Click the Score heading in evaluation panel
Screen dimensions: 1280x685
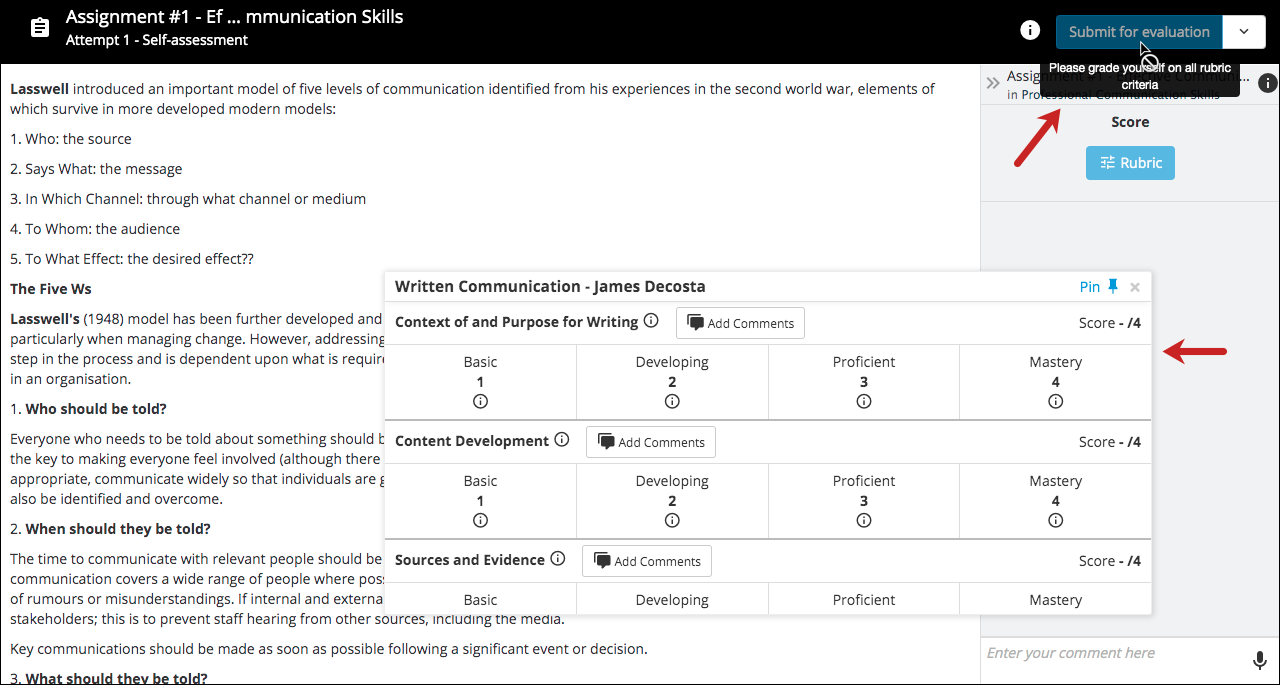coord(1130,122)
